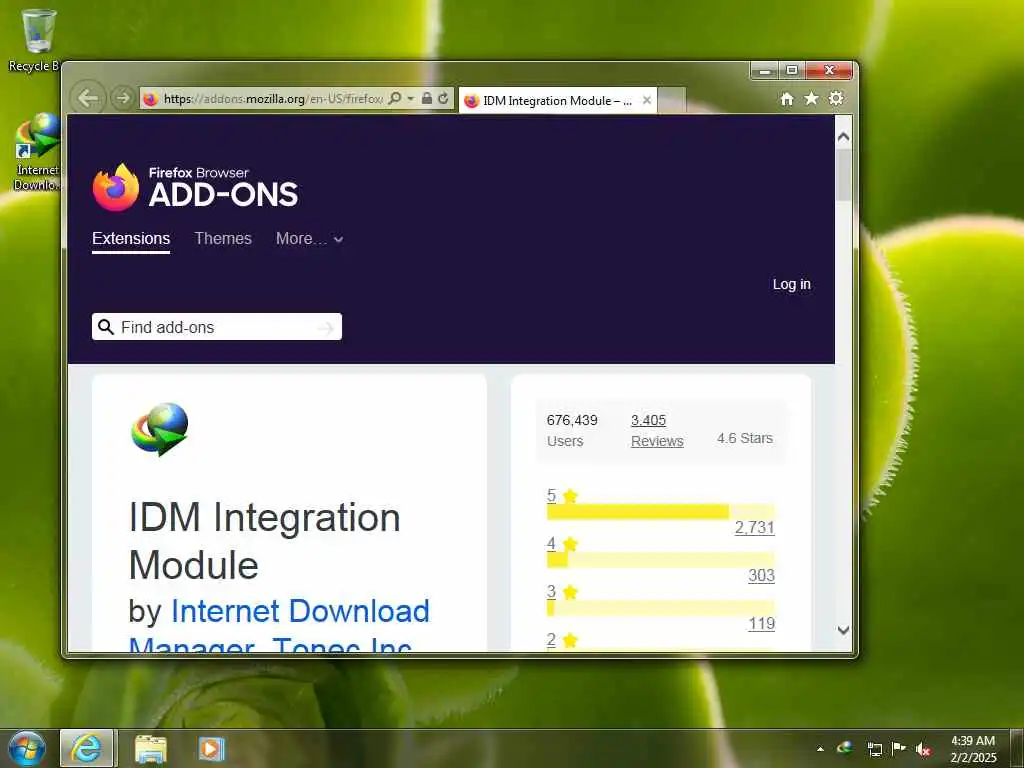Open the 119 three-star reviews count
This screenshot has height=768, width=1024.
761,624
